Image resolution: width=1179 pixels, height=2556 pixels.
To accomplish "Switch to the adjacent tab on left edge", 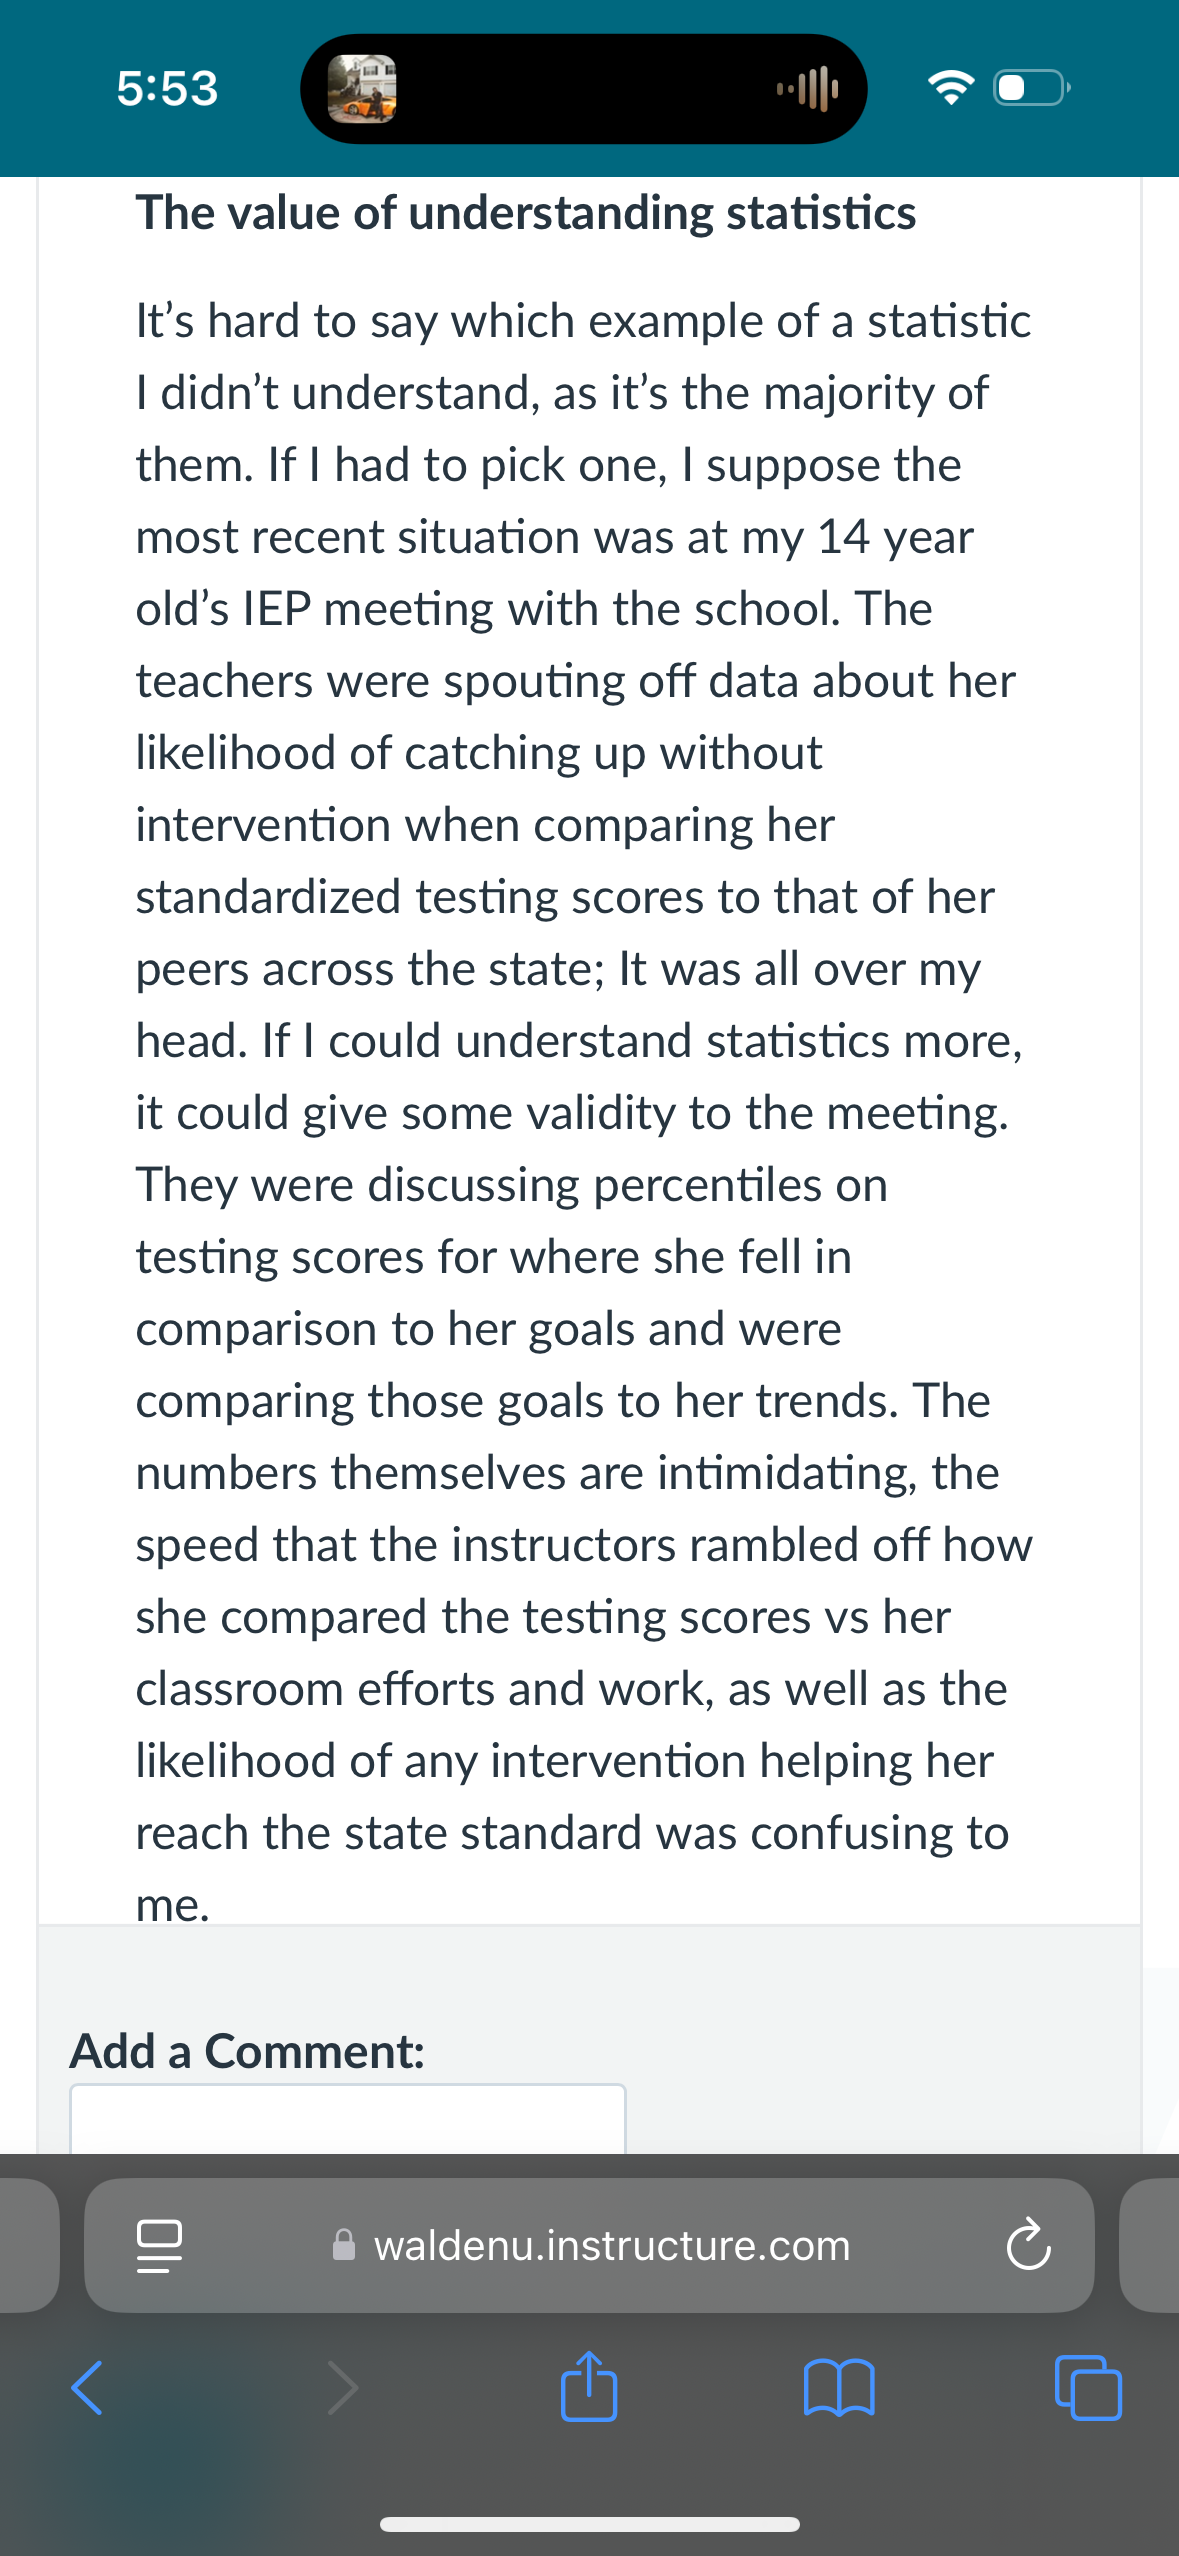I will 29,2245.
